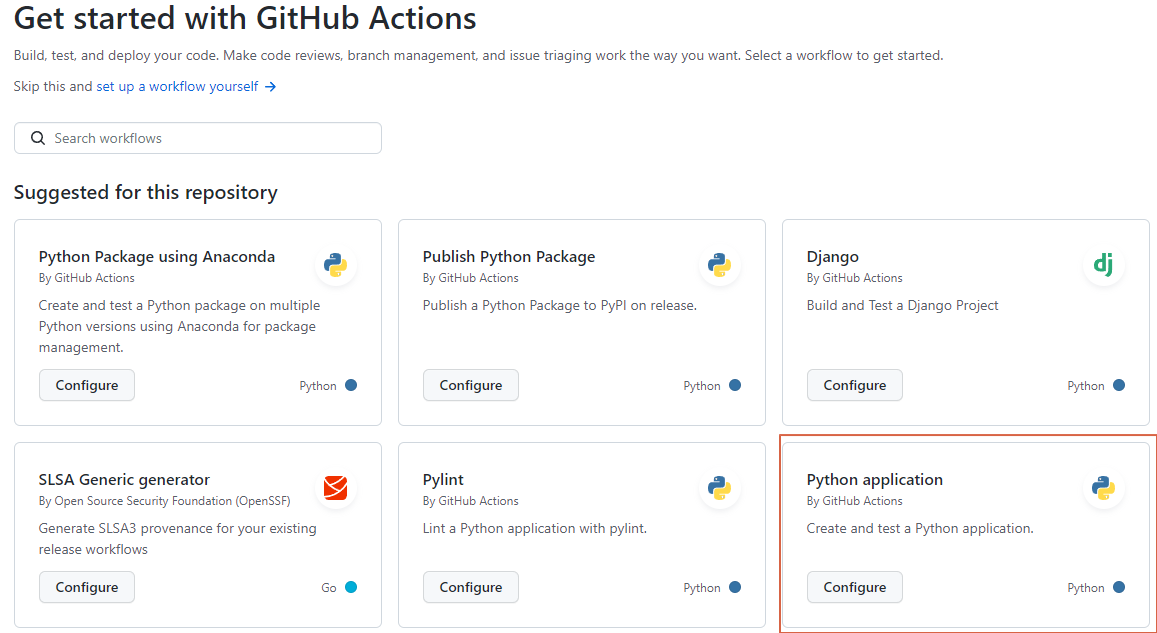Configure the Python application workflow
The height and width of the screenshot is (633, 1157).
[855, 587]
